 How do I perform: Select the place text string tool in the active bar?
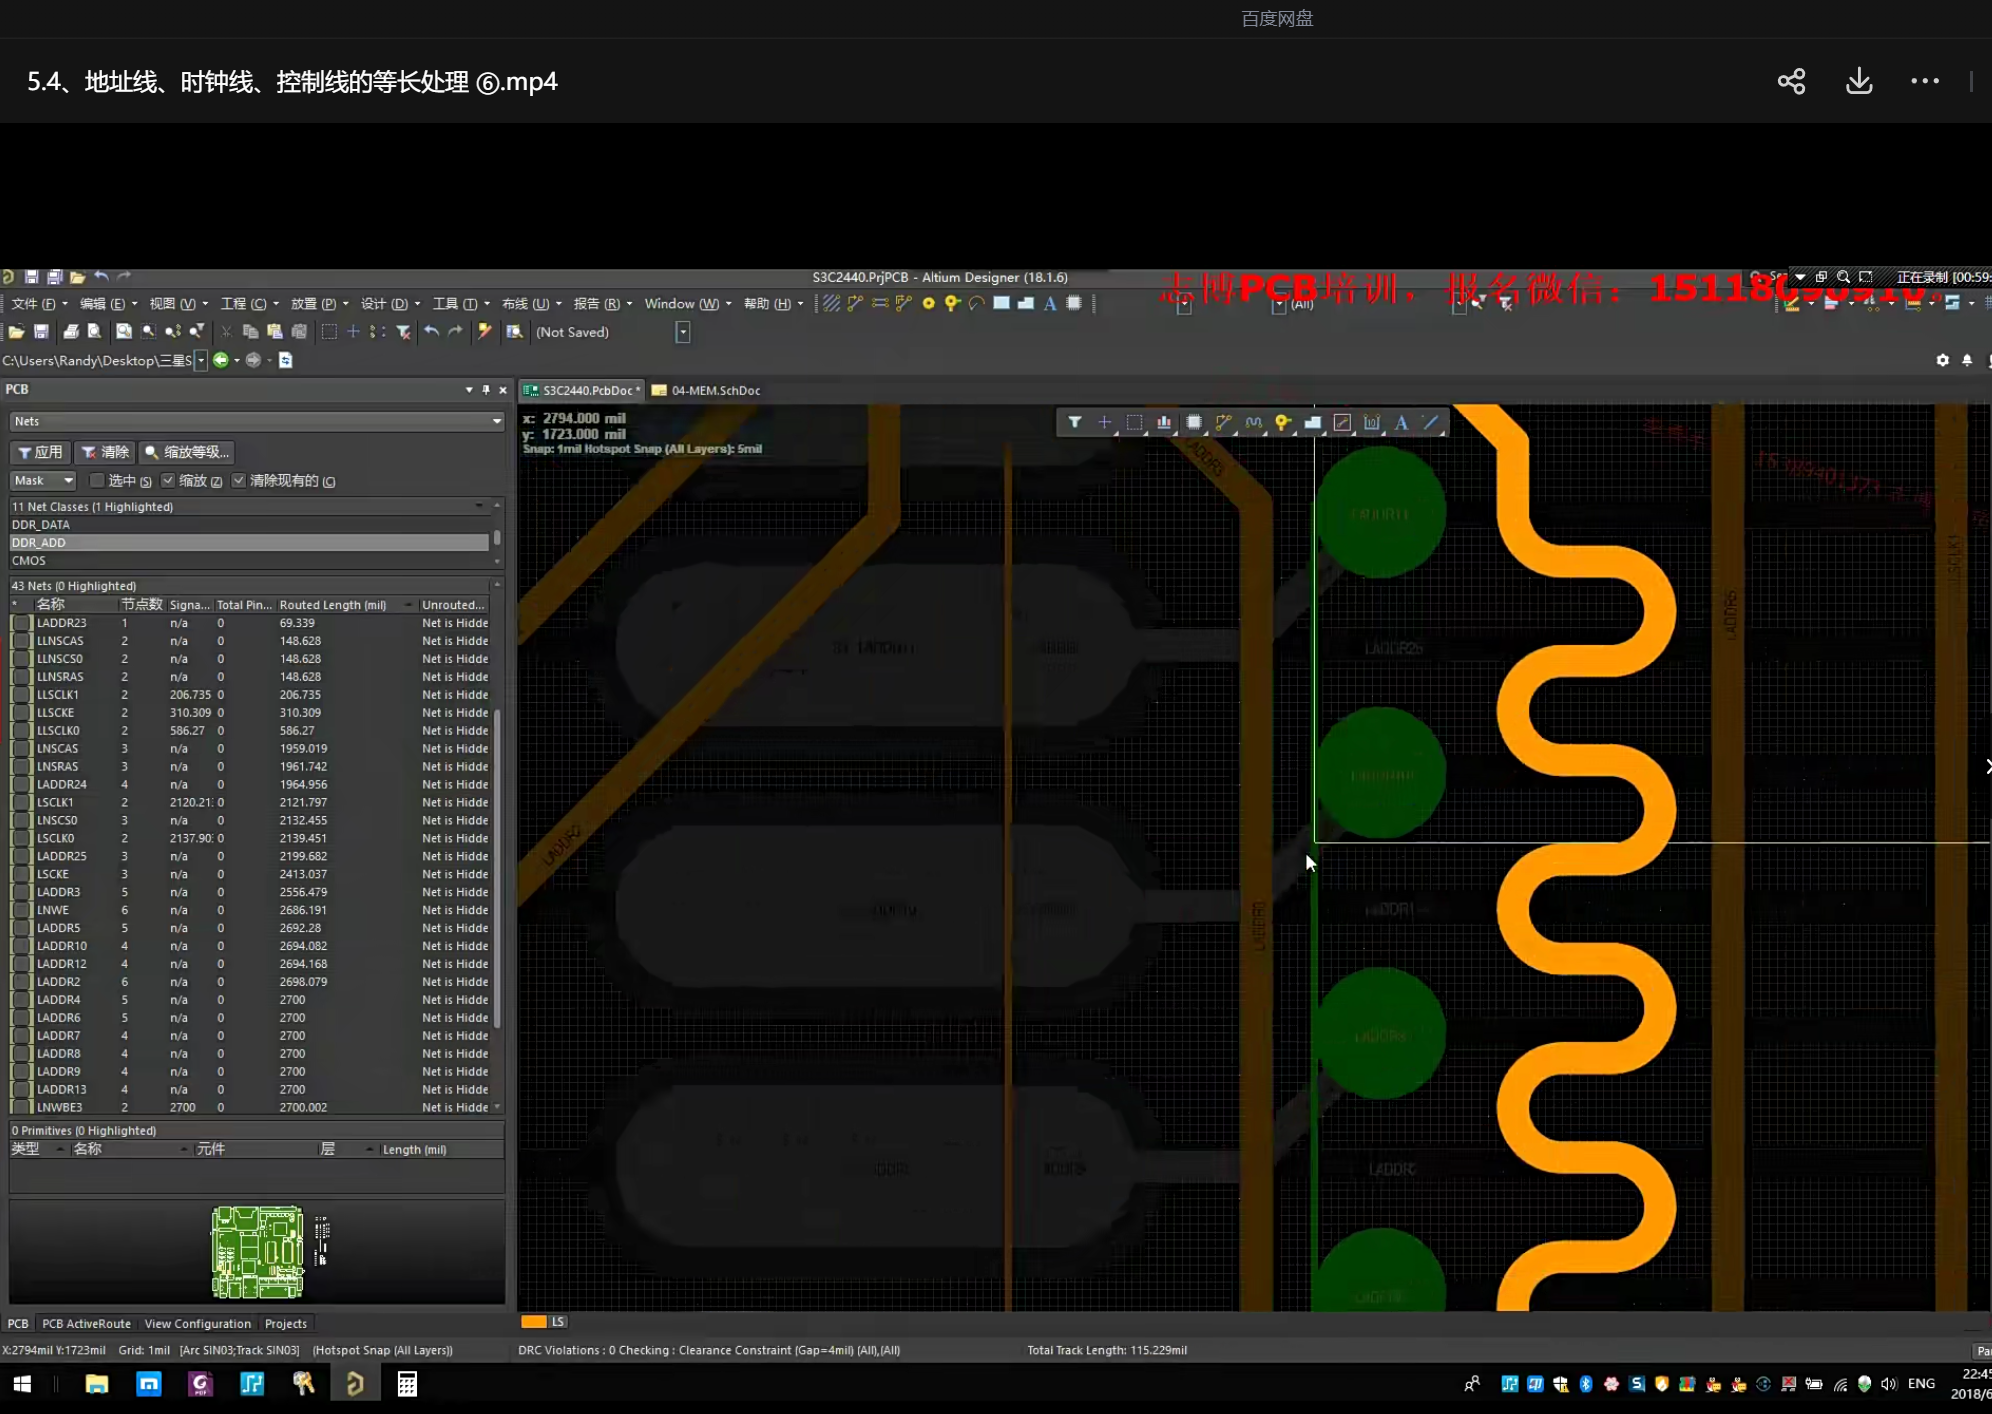[x=1401, y=423]
